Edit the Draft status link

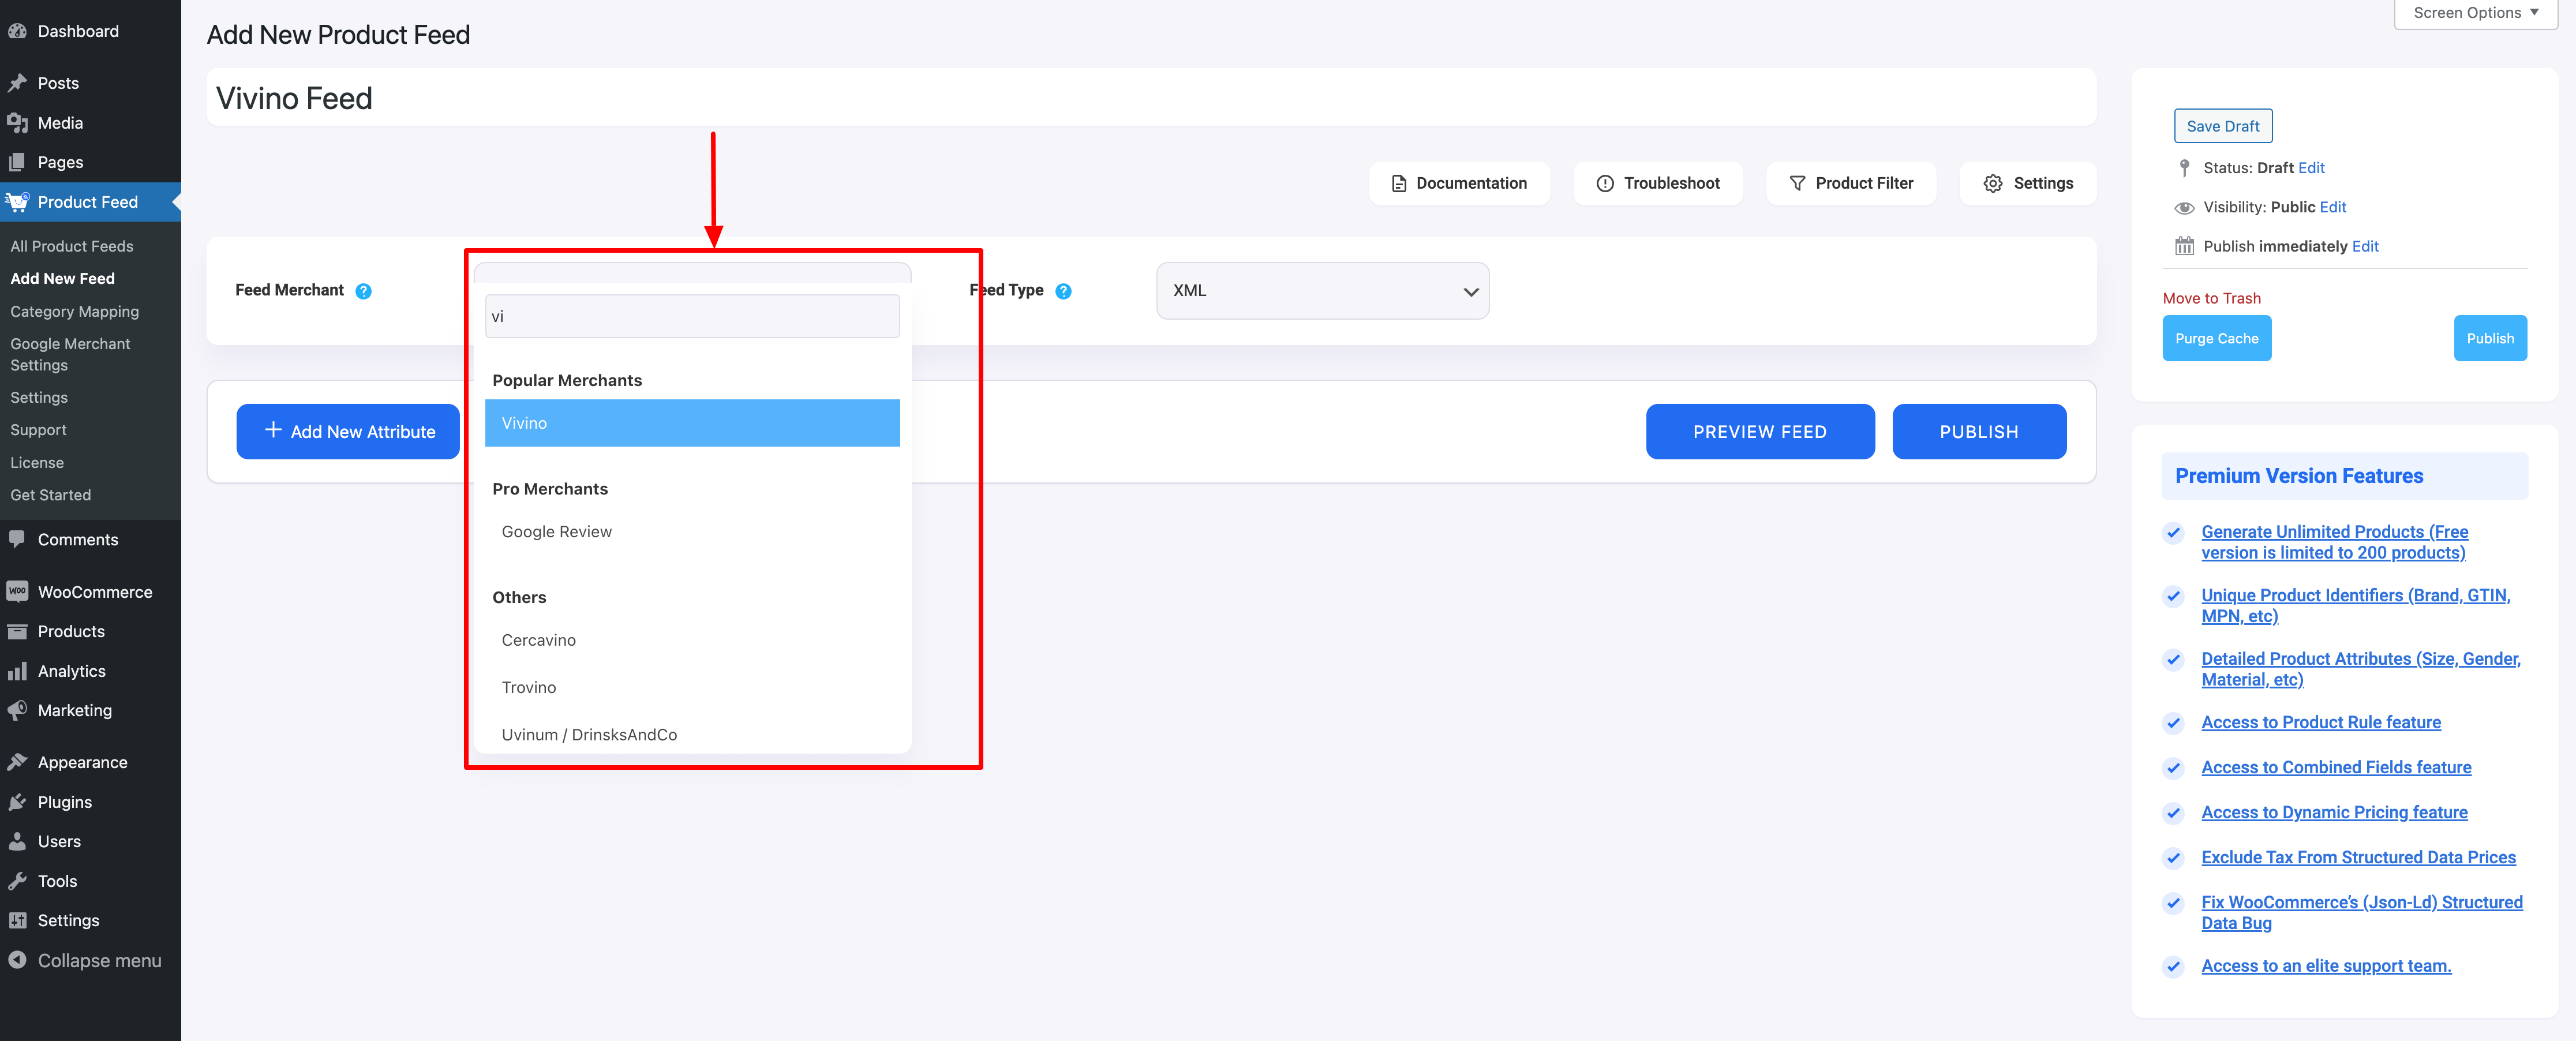[2310, 168]
